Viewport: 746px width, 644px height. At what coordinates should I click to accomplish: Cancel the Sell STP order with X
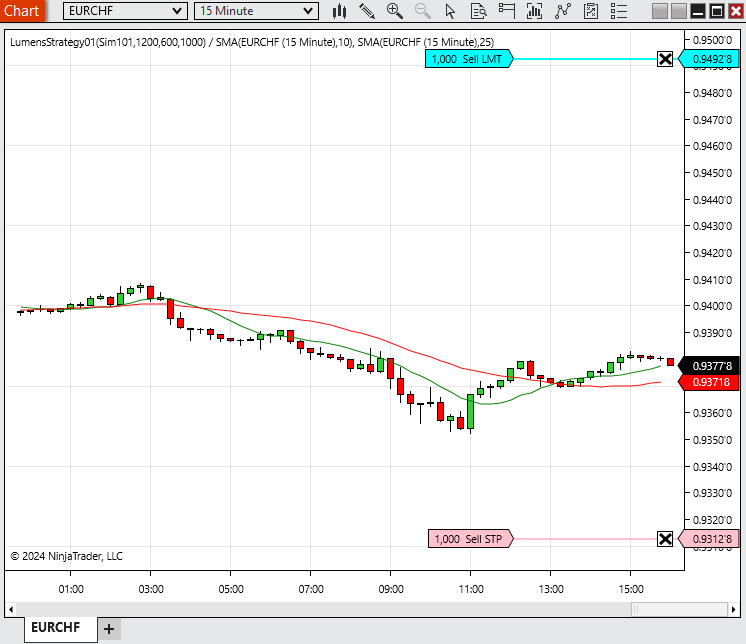665,539
